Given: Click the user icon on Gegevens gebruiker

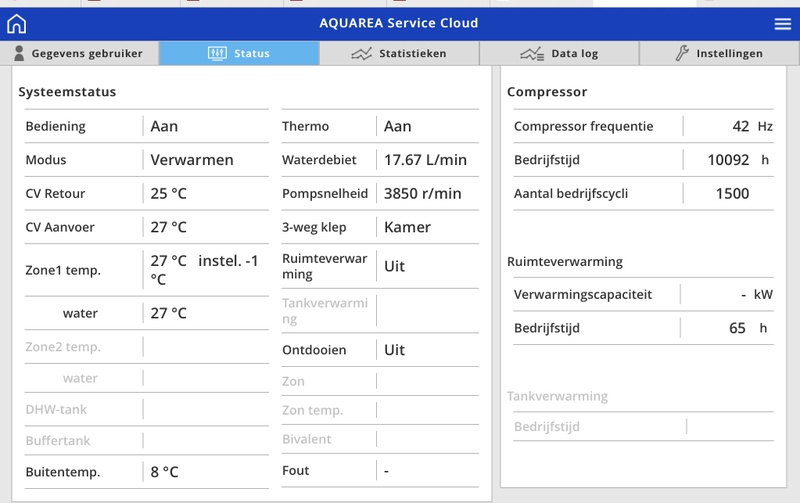Looking at the screenshot, I should click(18, 53).
